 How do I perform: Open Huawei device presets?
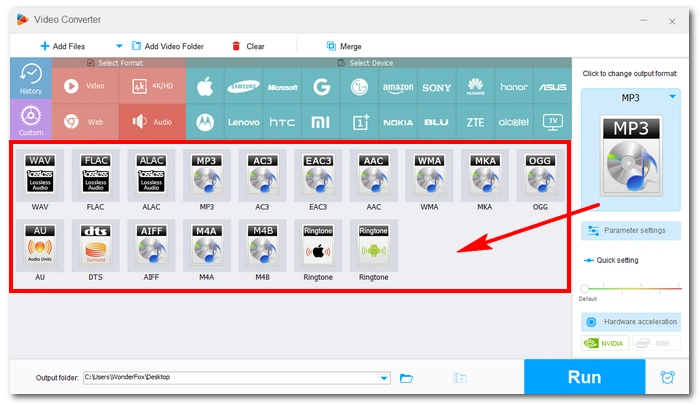475,87
